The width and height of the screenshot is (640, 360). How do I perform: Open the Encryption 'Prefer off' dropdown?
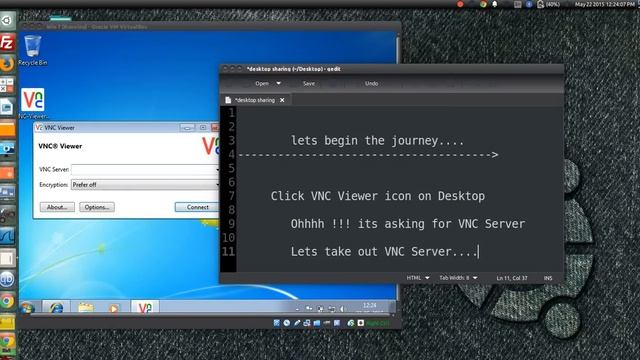click(145, 184)
